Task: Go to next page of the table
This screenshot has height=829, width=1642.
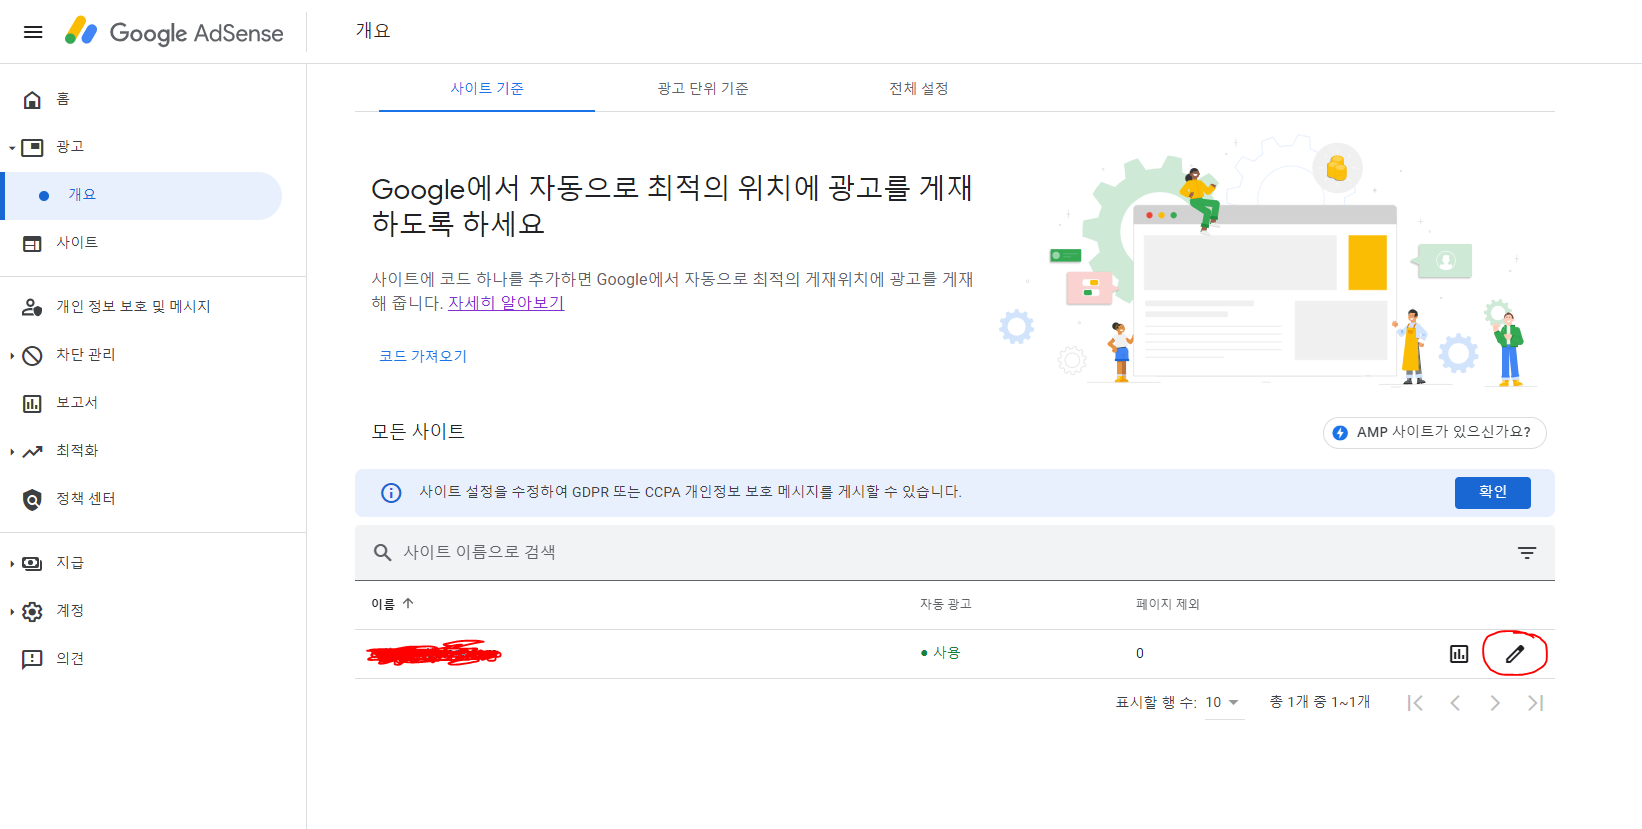Action: coord(1495,703)
